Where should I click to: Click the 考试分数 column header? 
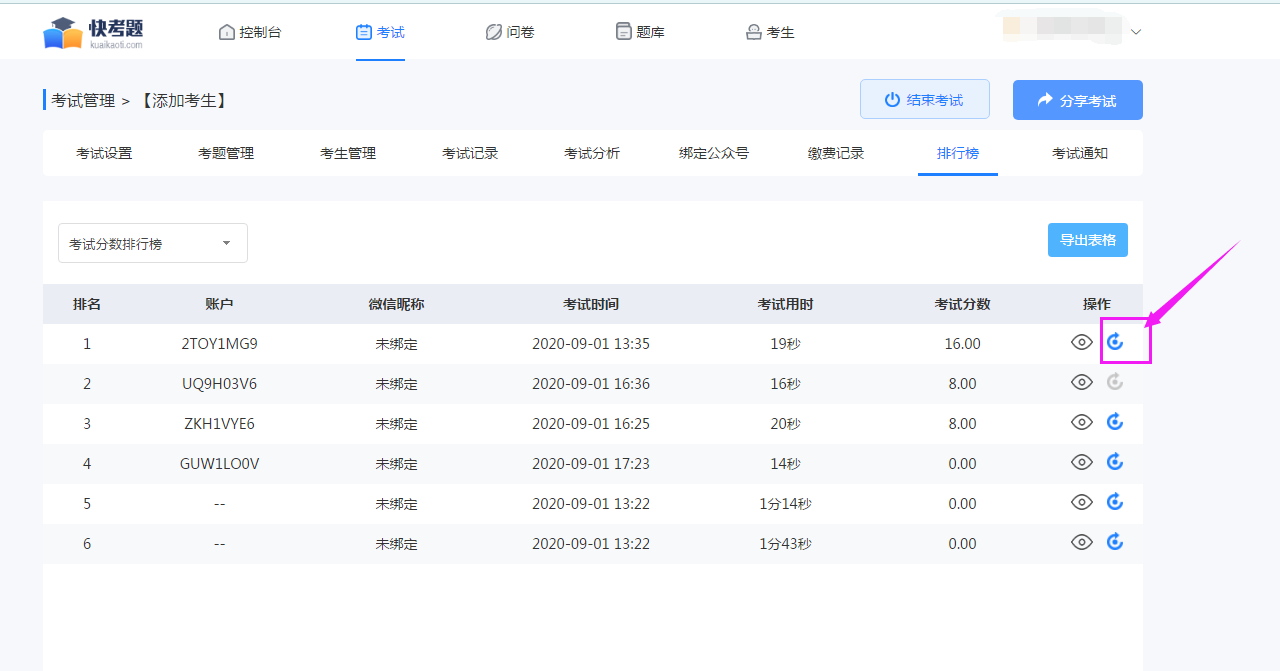(x=962, y=304)
